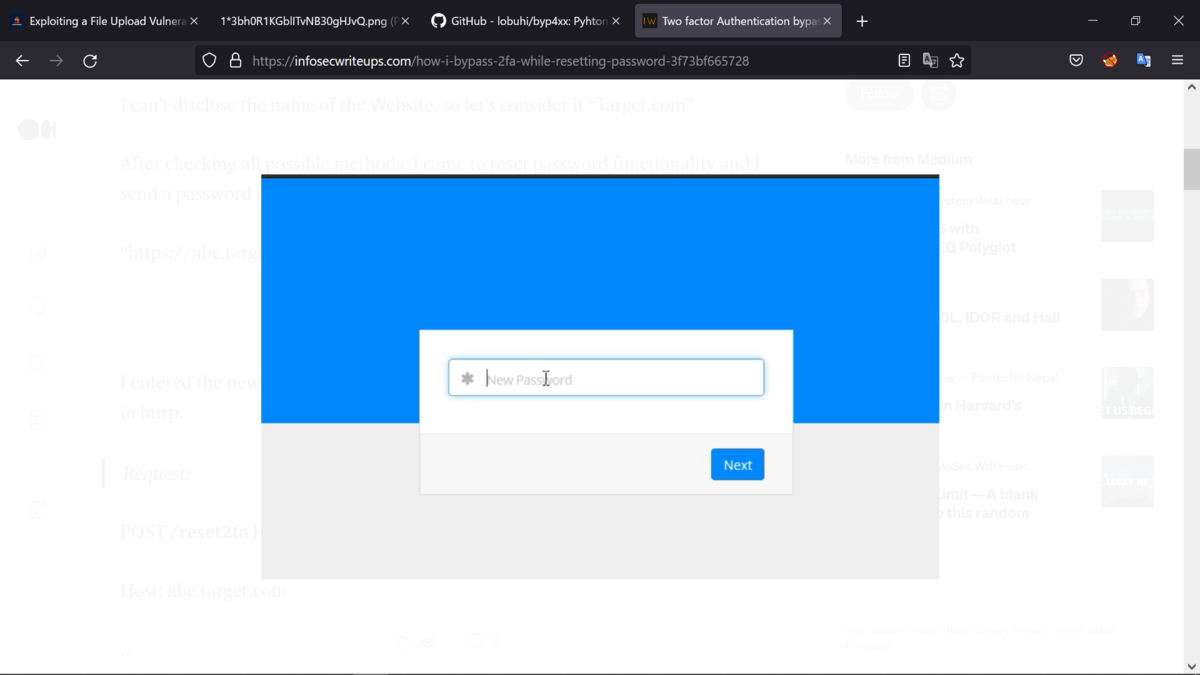The width and height of the screenshot is (1200, 675).
Task: Reload the current page
Action: point(90,60)
